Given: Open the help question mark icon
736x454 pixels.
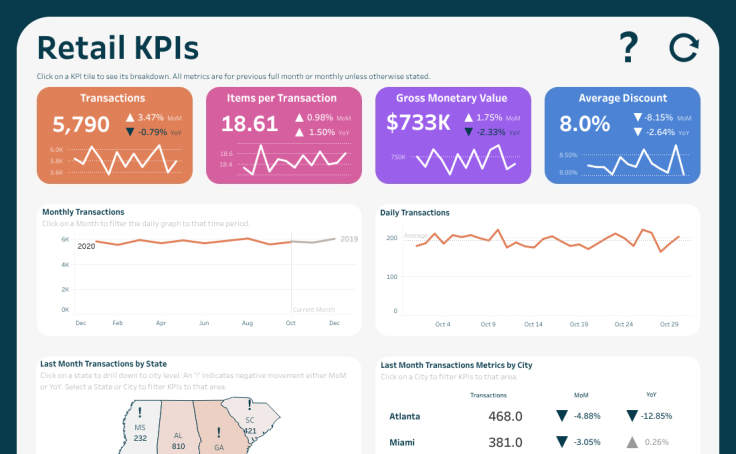Looking at the screenshot, I should click(x=629, y=47).
